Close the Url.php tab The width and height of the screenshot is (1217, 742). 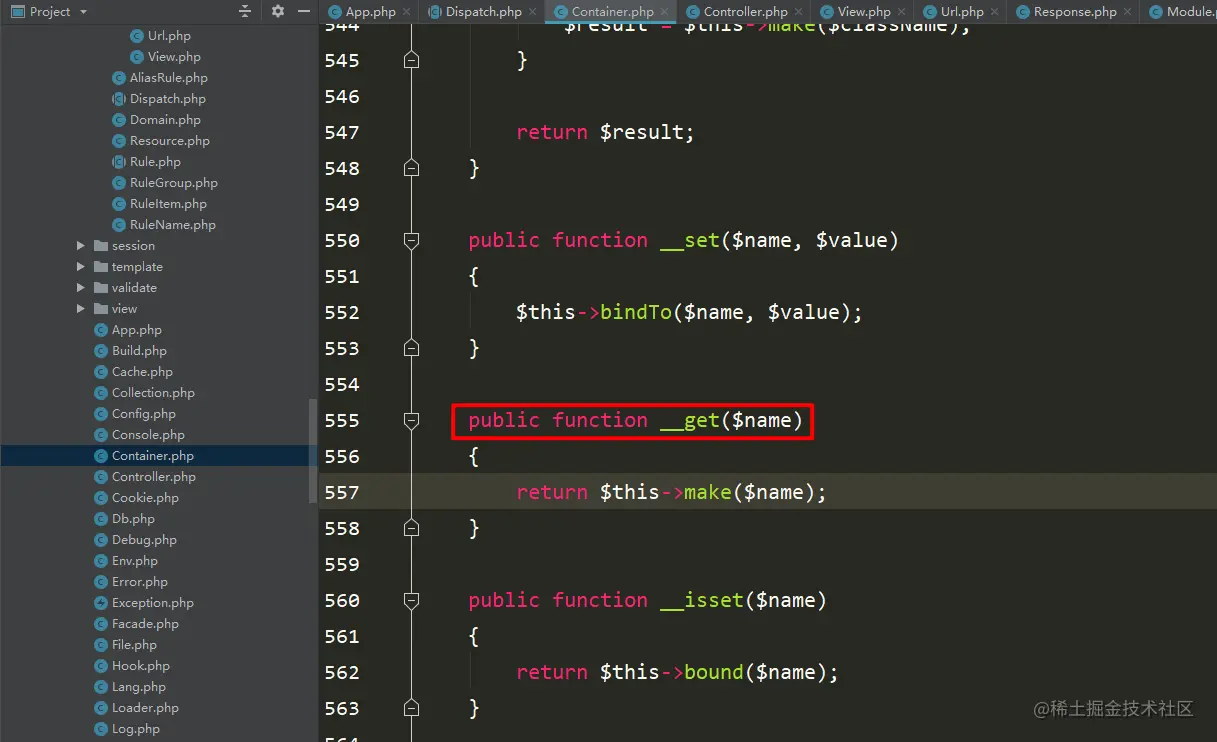pyautogui.click(x=995, y=12)
